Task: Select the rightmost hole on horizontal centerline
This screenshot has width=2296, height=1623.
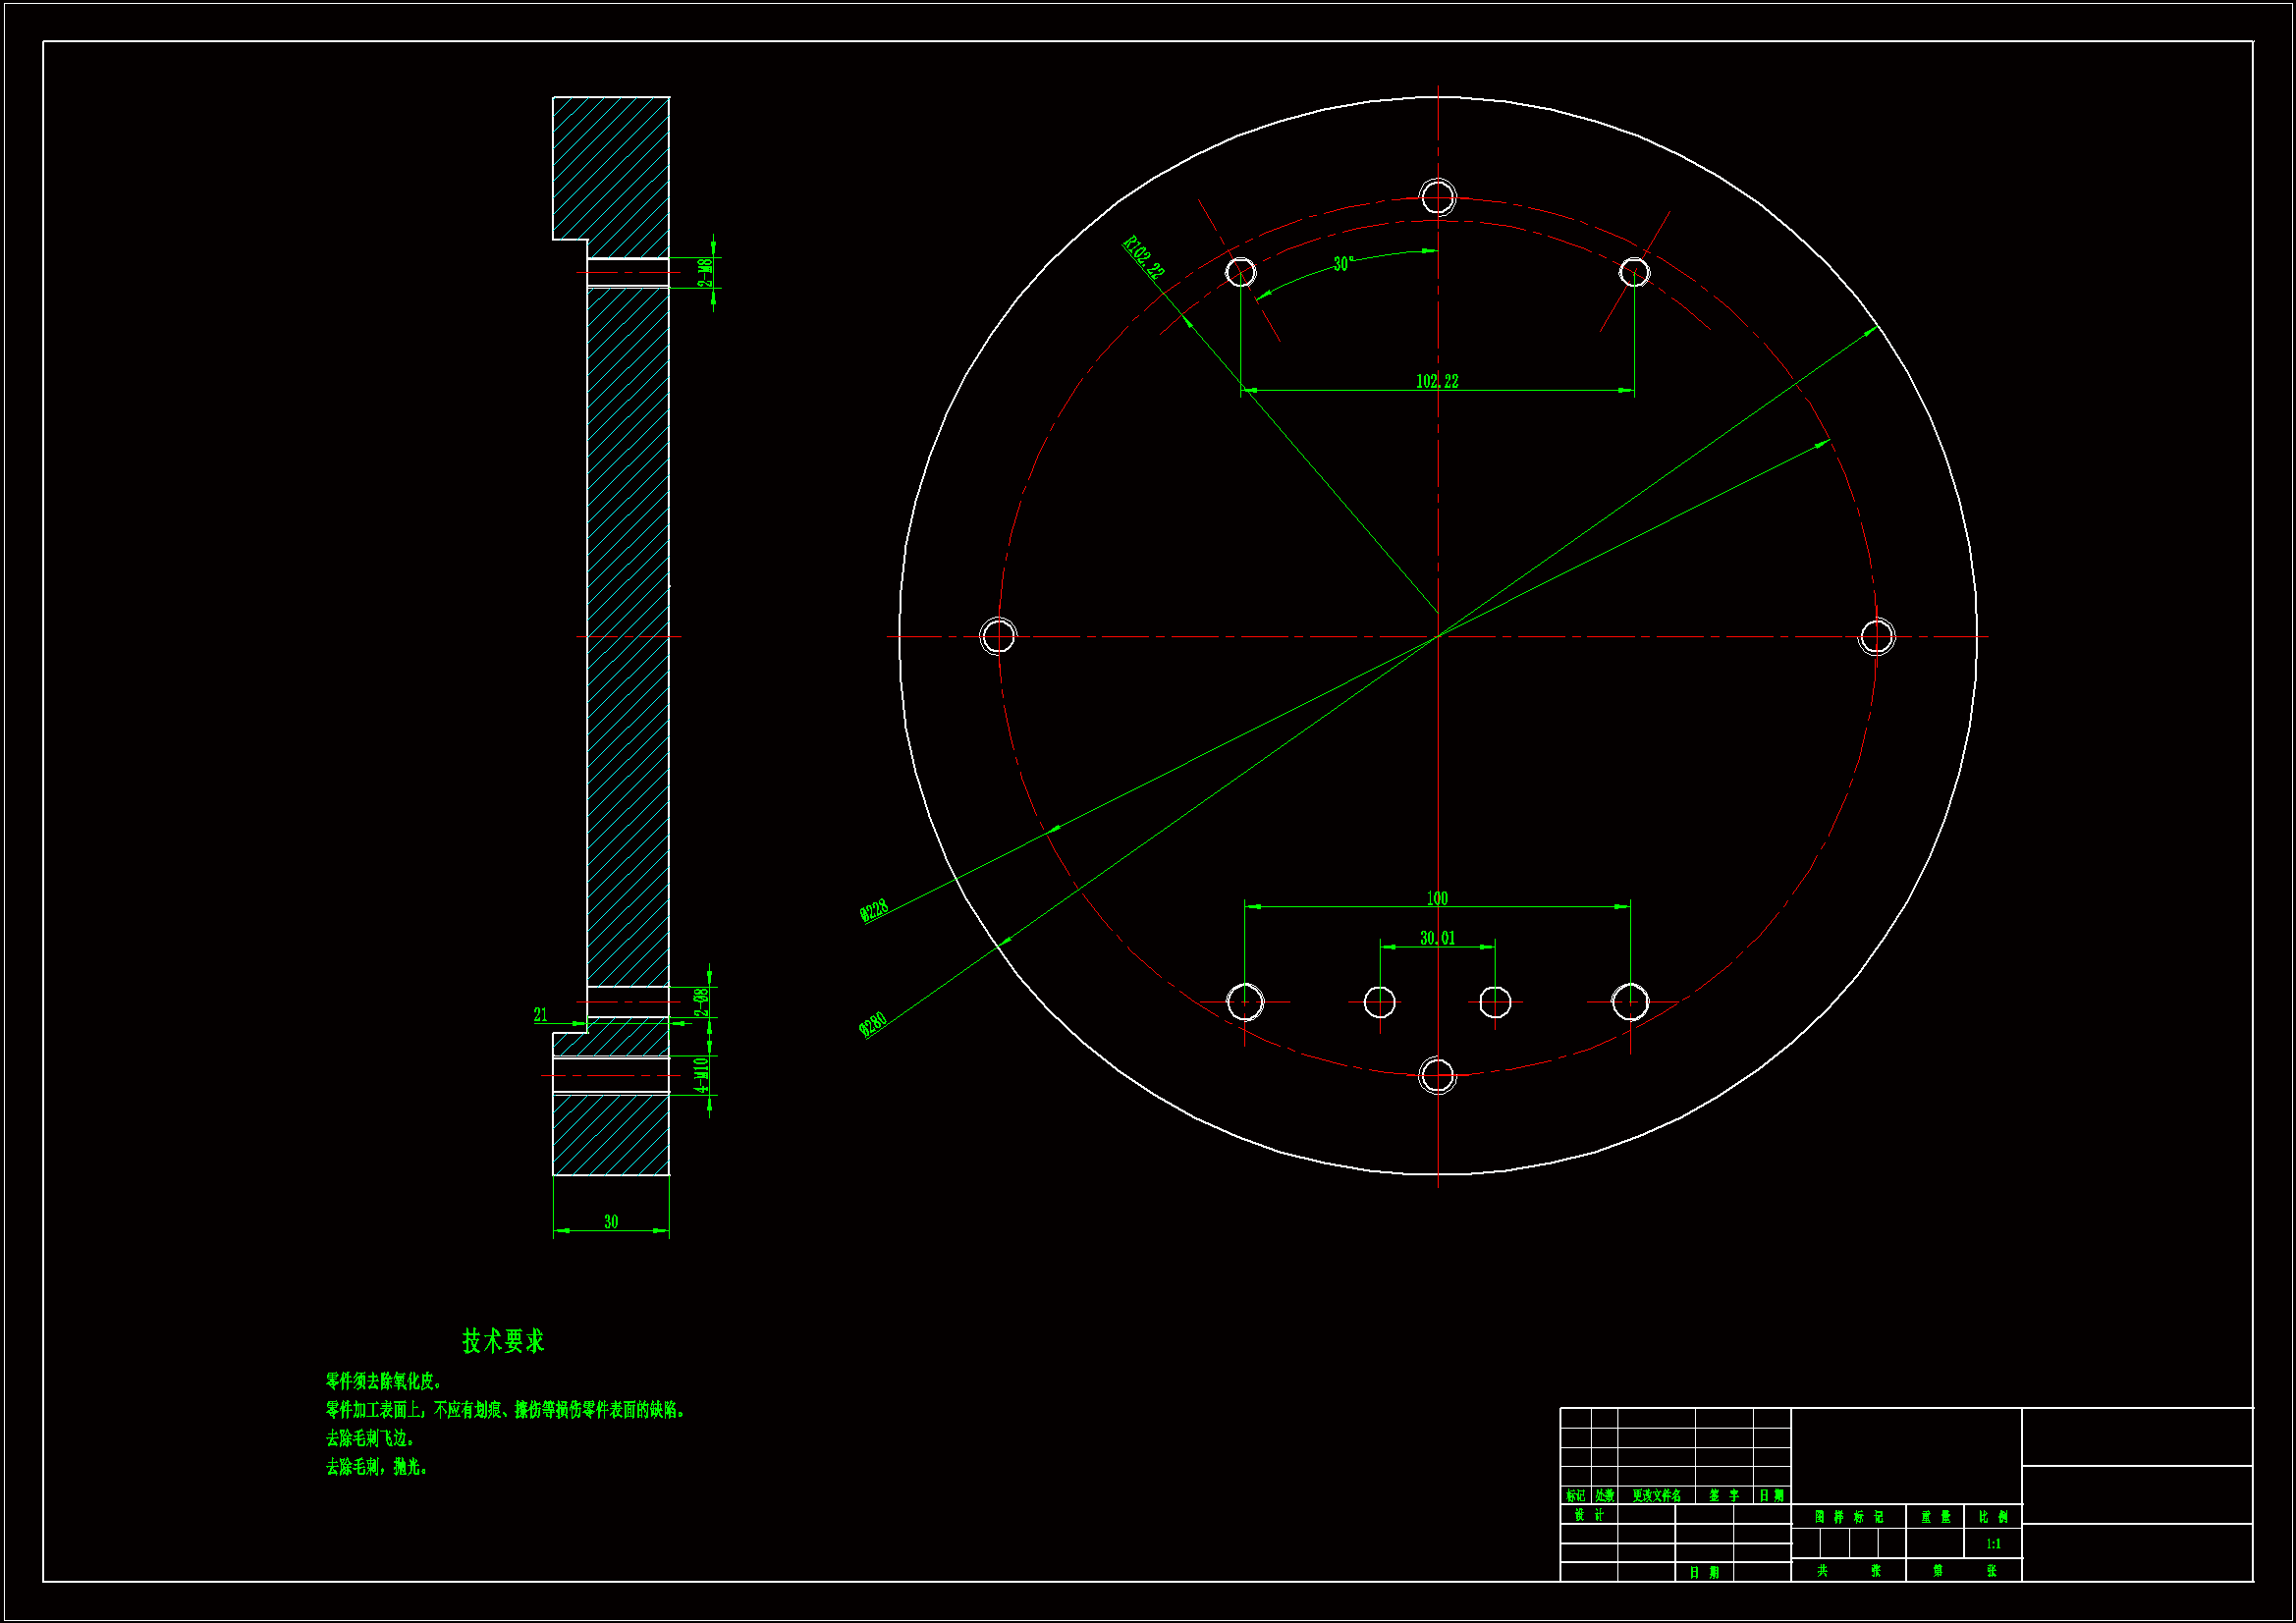Action: point(1876,636)
